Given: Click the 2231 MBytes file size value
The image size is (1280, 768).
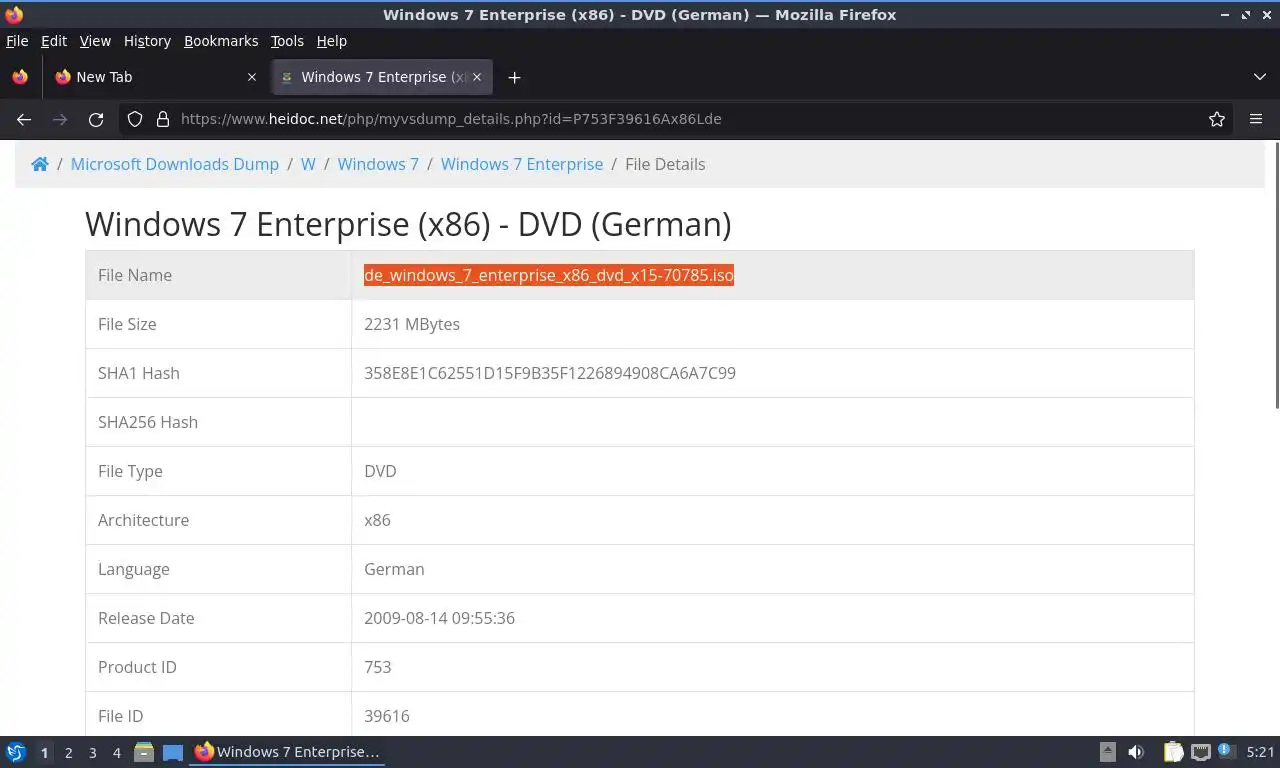Looking at the screenshot, I should [x=412, y=324].
